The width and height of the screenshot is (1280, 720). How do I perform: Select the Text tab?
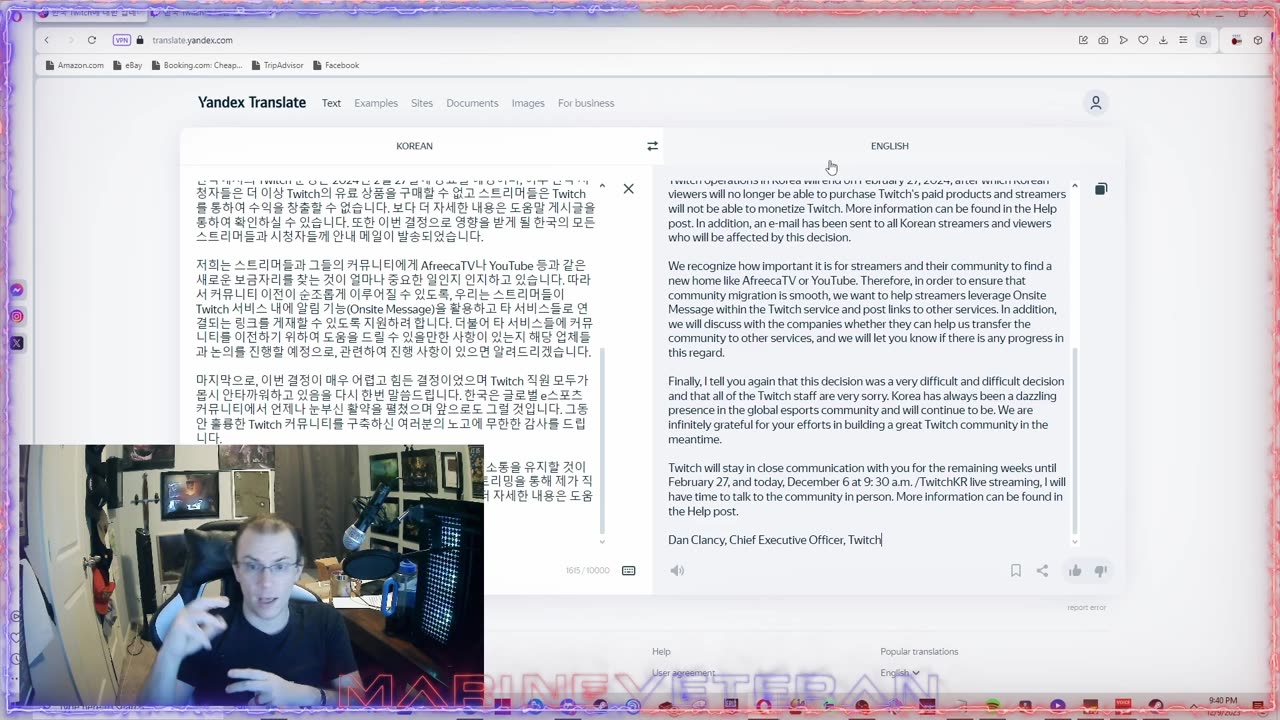[x=331, y=103]
